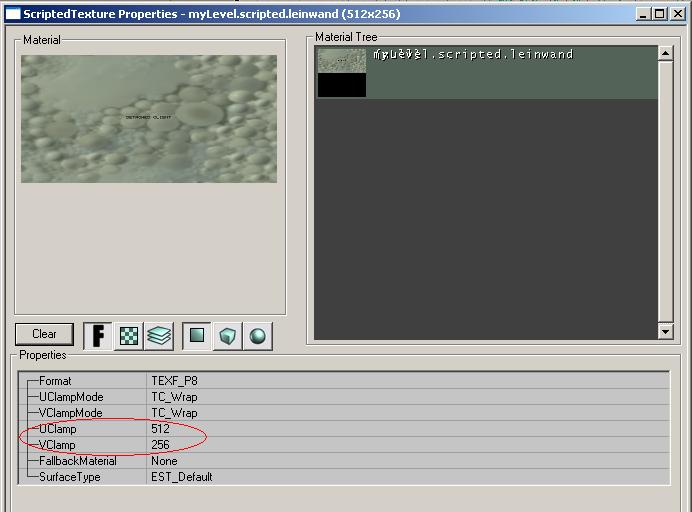692x512 pixels.
Task: Maximize the ScriptedTexture Properties window
Action: (x=658, y=14)
